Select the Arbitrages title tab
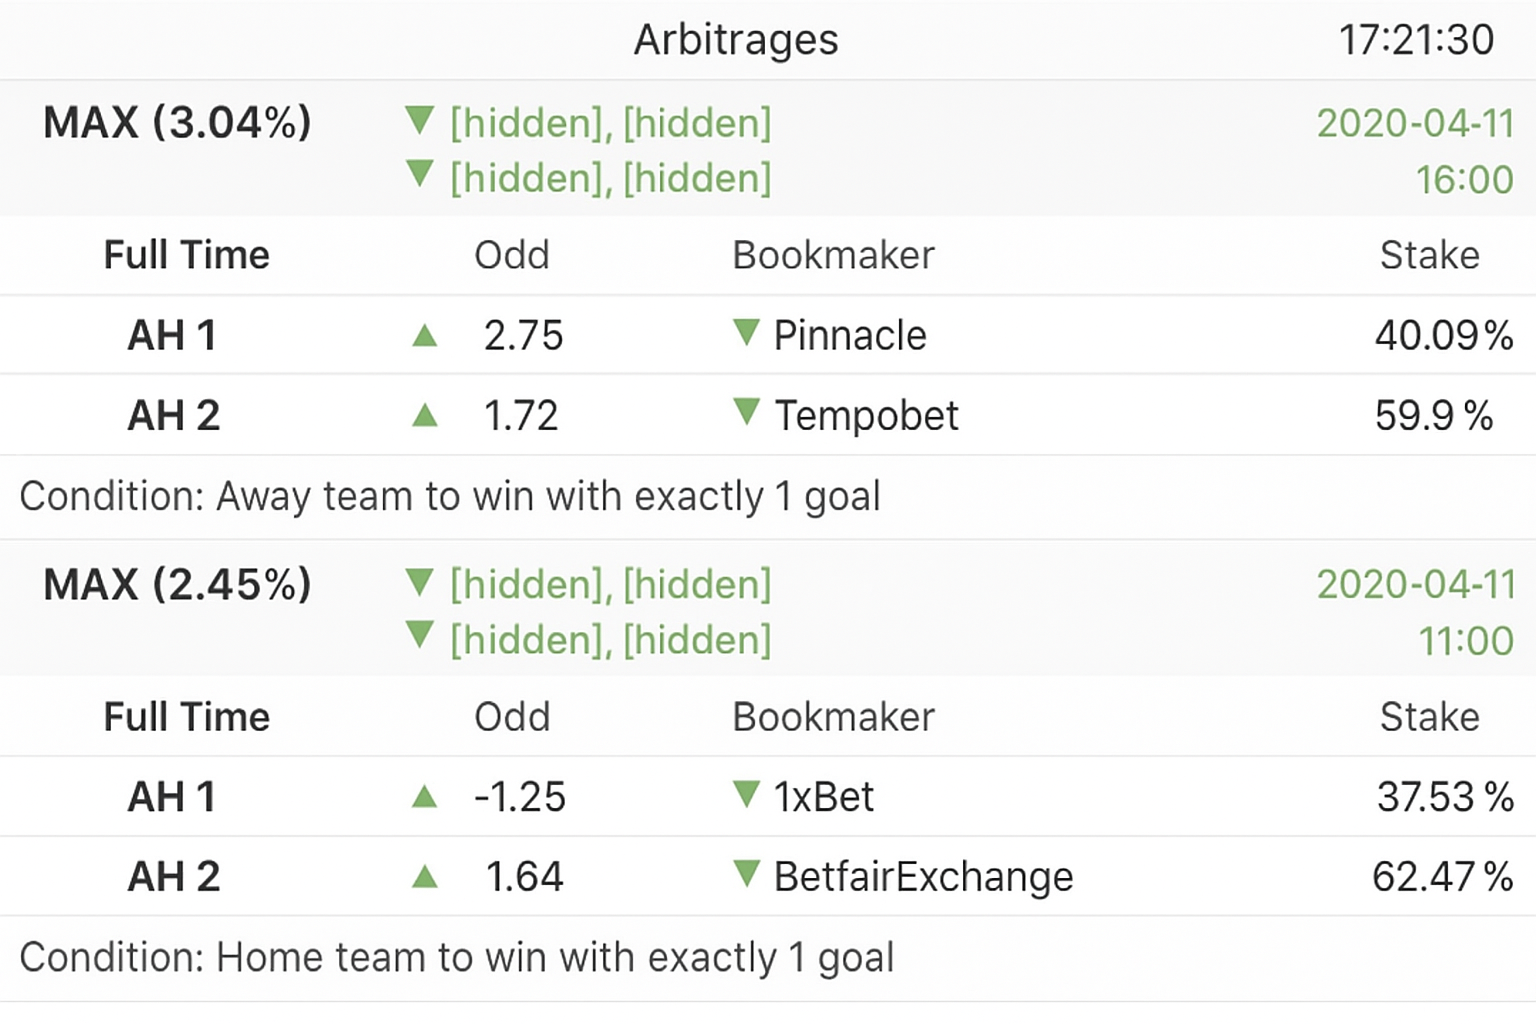Viewport: 1536px width, 1024px height. tap(736, 40)
